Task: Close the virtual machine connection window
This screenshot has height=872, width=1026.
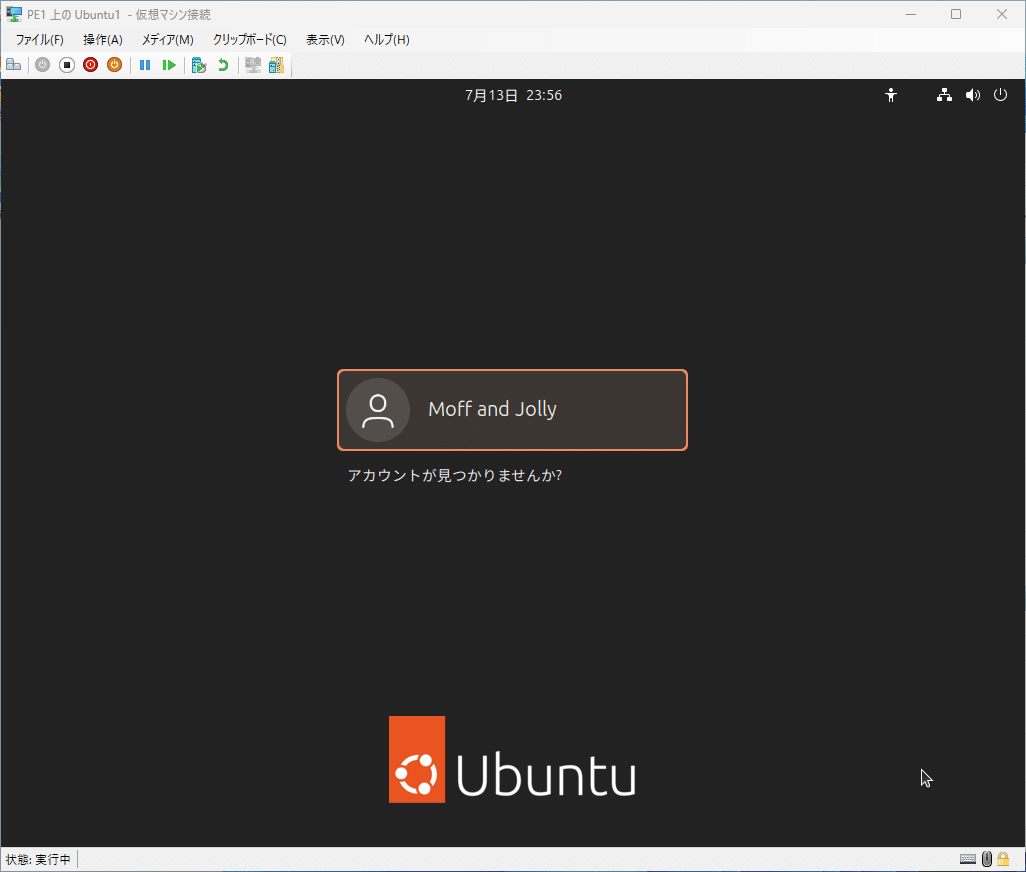Action: point(1002,14)
